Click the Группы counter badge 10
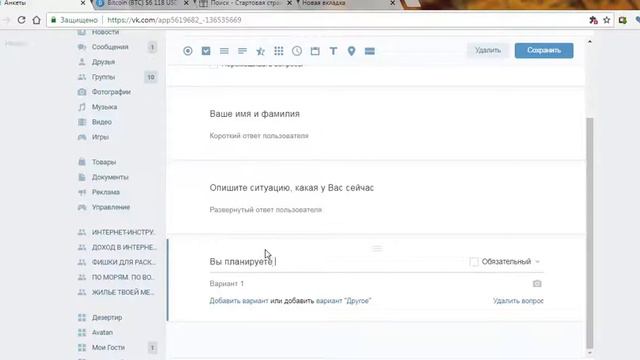640x360 pixels. click(151, 77)
